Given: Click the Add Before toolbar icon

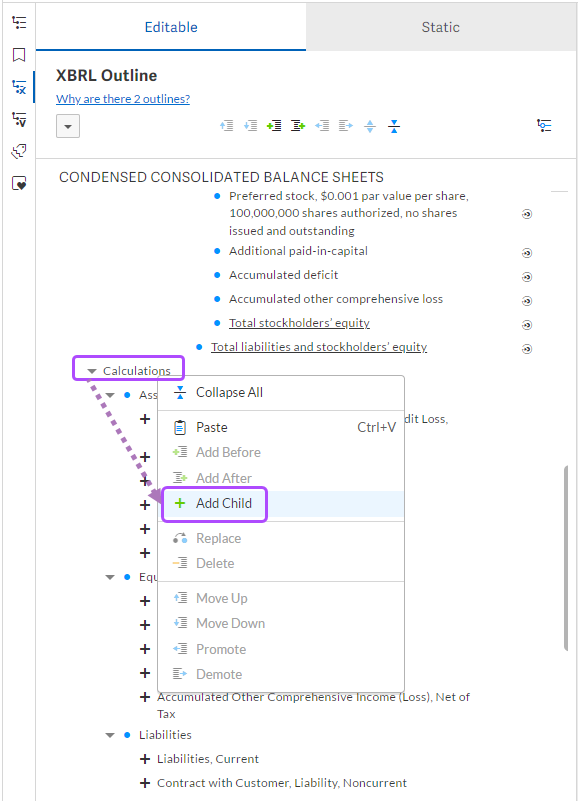Looking at the screenshot, I should point(274,126).
